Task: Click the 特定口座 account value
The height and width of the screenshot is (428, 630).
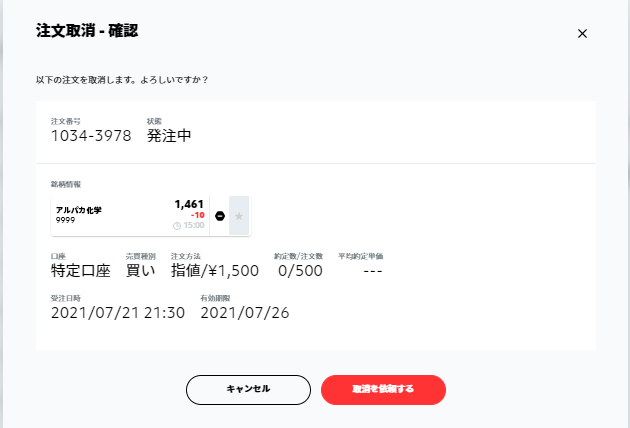Action: coord(81,270)
